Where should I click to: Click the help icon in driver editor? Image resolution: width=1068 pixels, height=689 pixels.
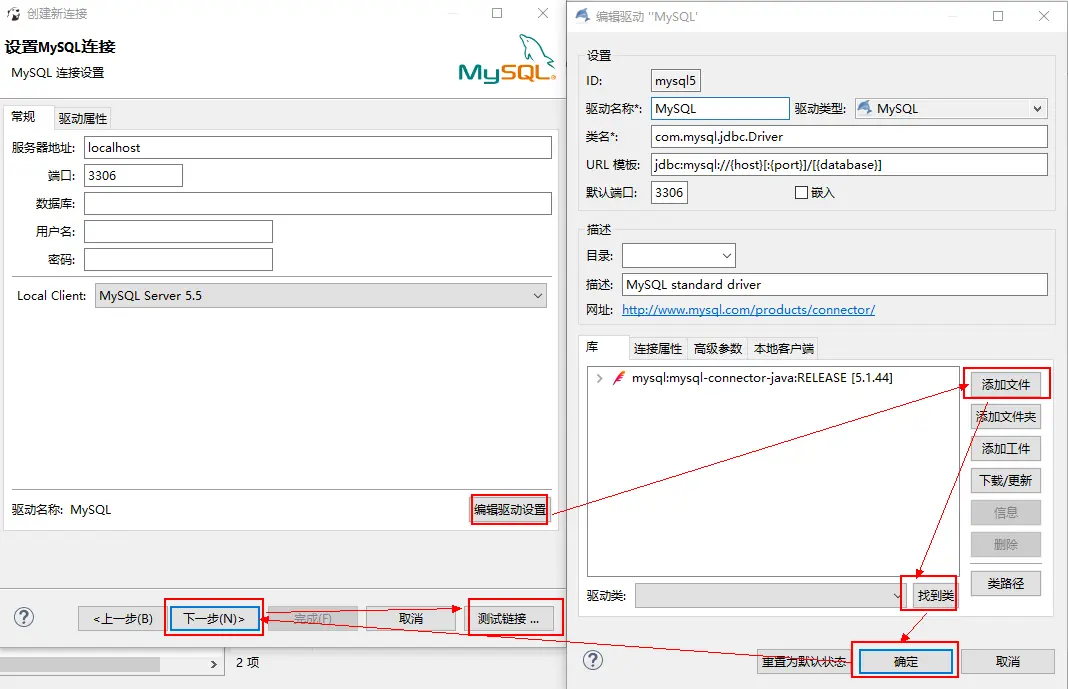tap(593, 660)
